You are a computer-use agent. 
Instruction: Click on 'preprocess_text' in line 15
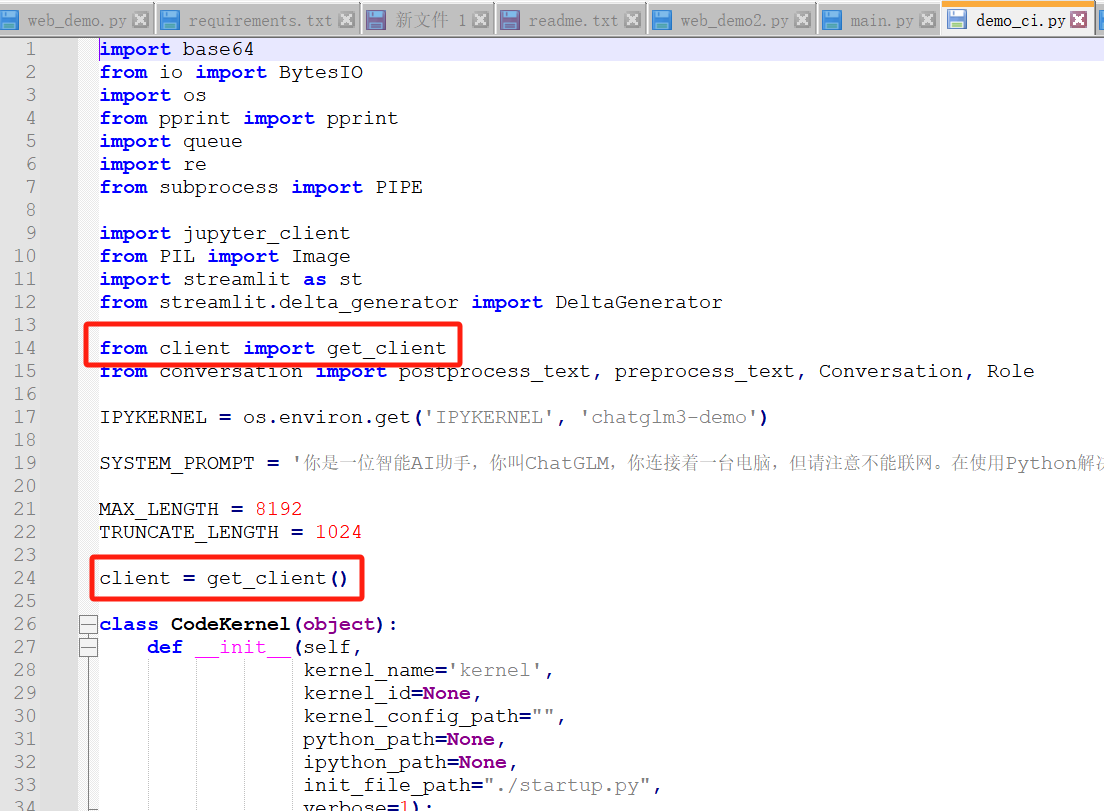pyautogui.click(x=704, y=372)
